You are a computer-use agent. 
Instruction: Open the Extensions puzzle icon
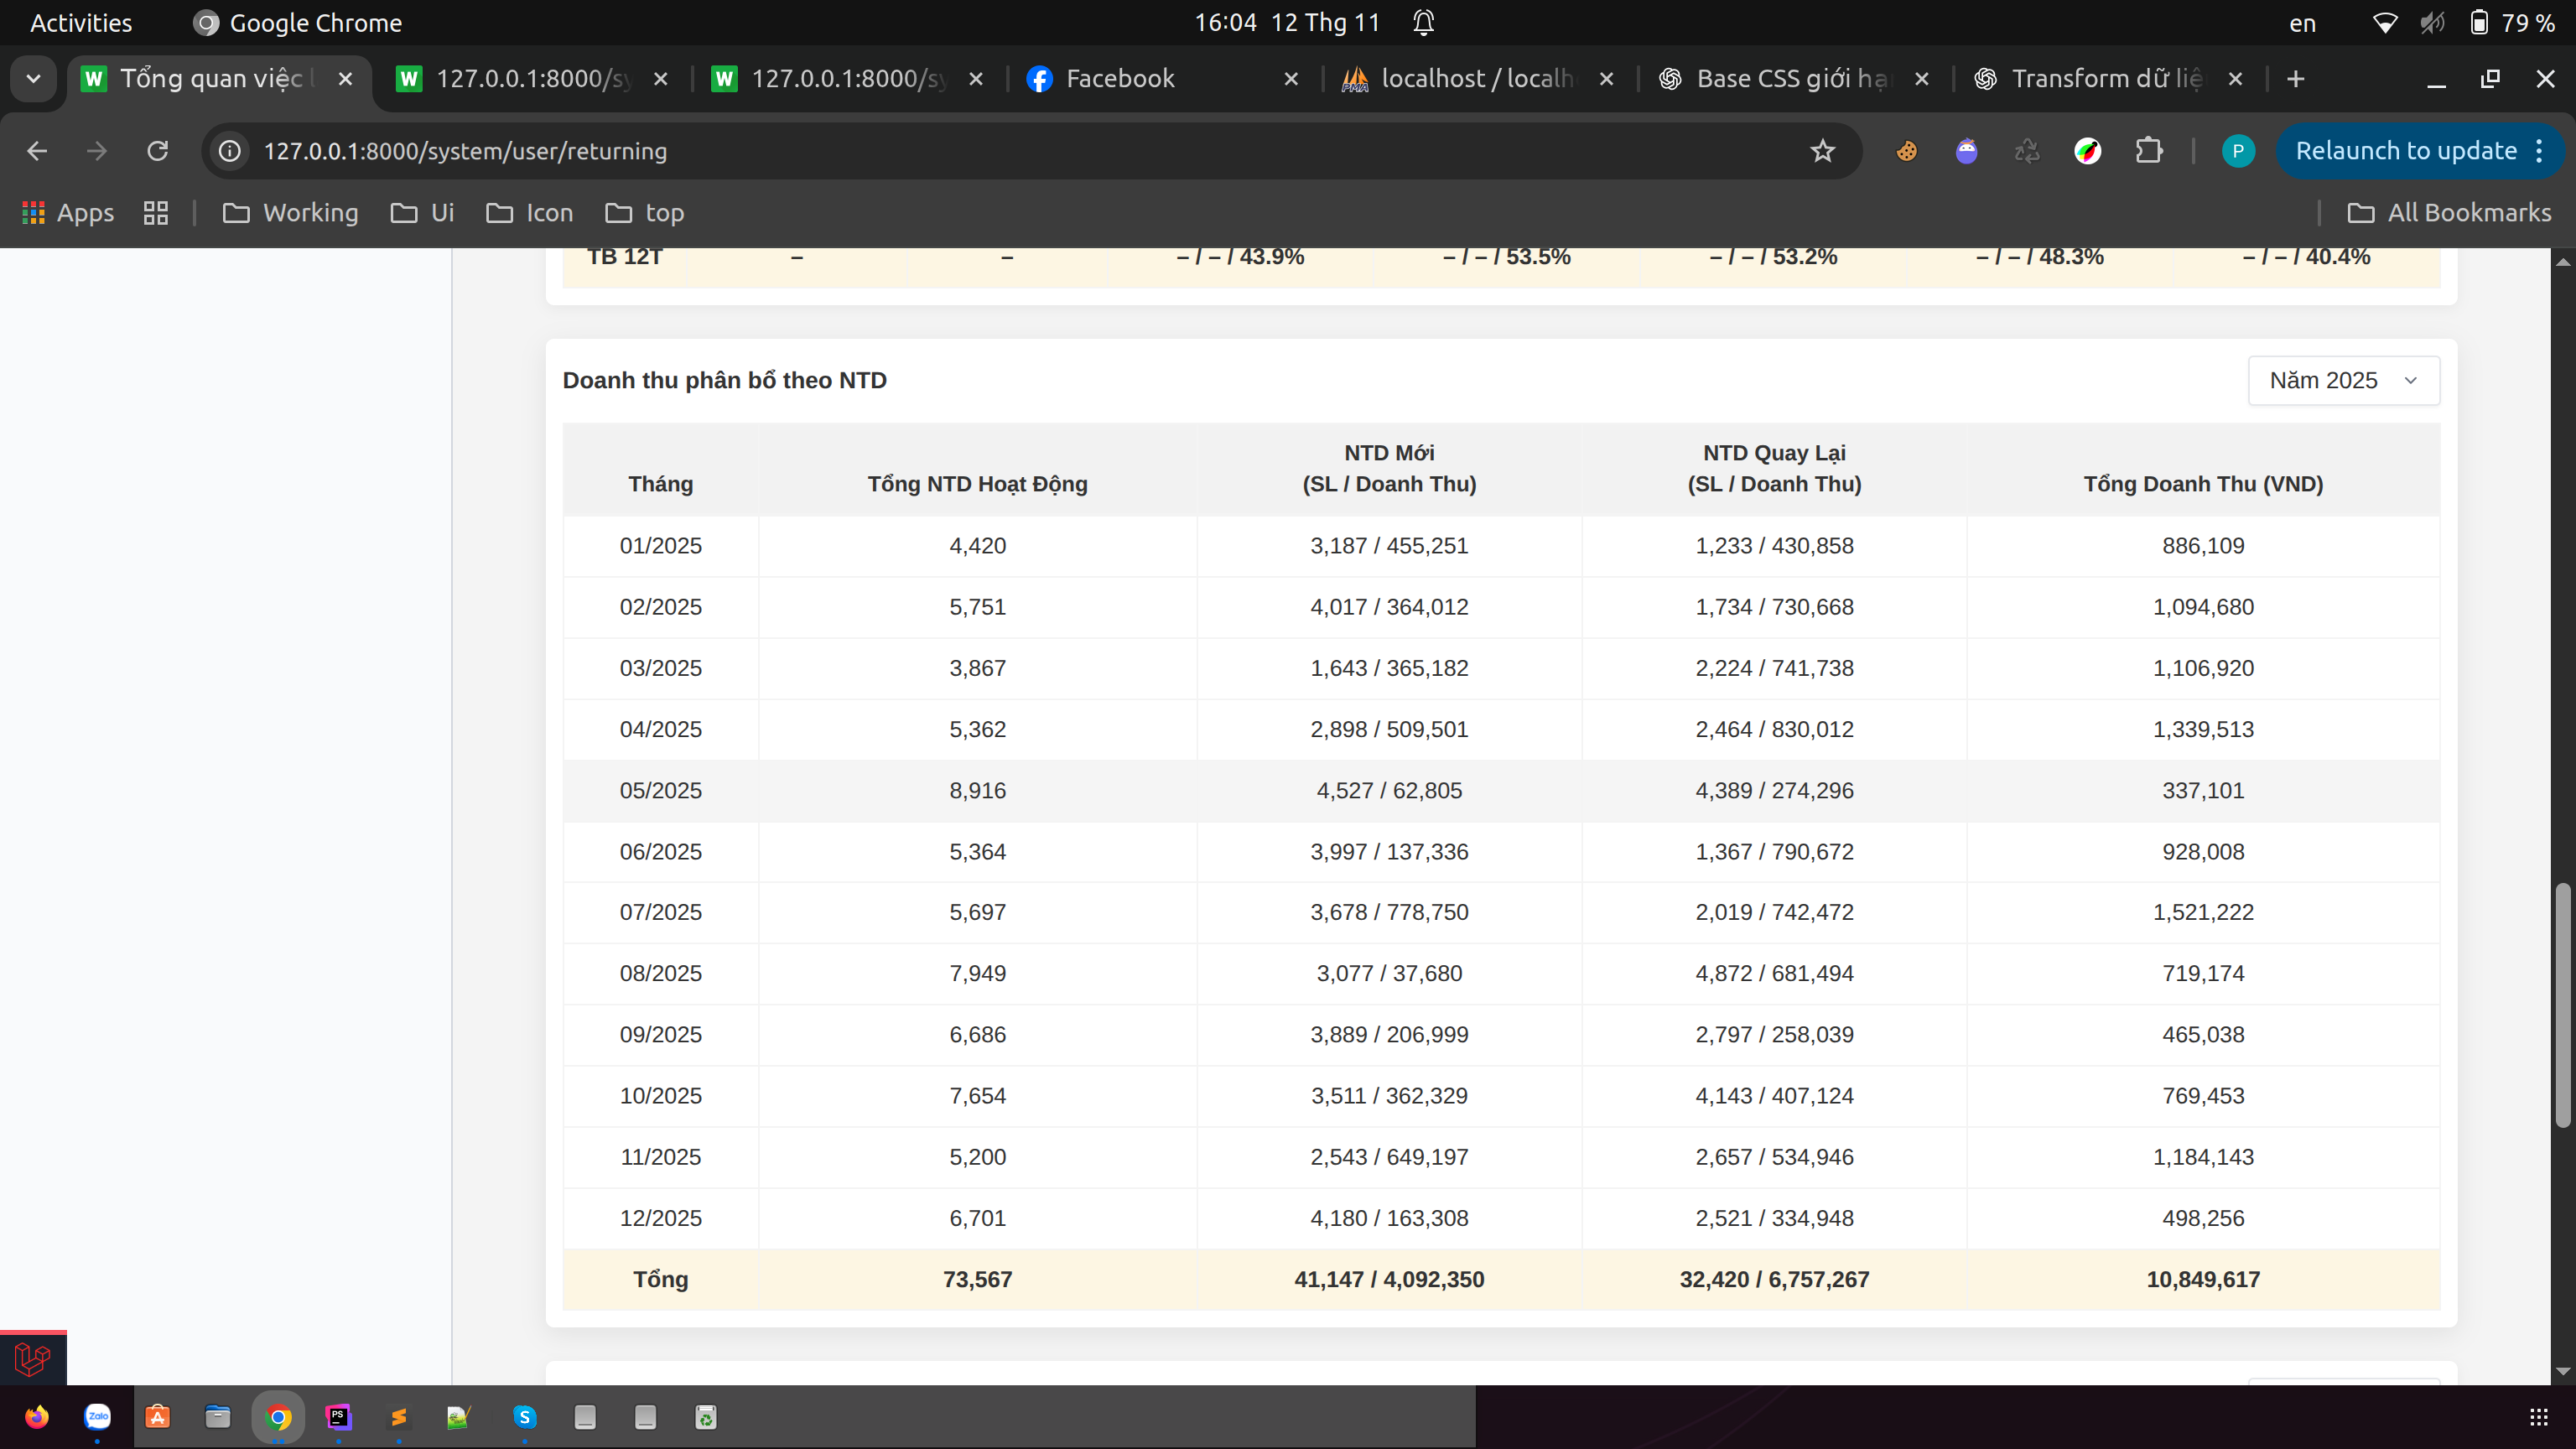2148,151
